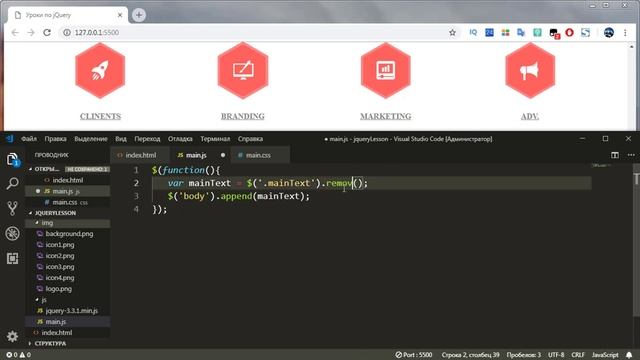Open the Manage gear in VS Code

[12, 336]
